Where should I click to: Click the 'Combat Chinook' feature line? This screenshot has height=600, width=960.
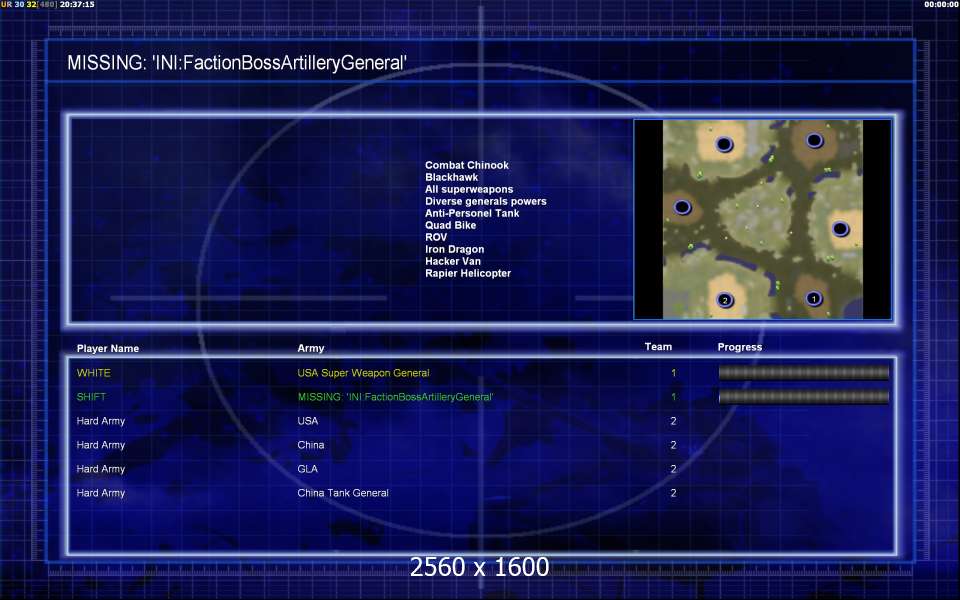467,165
